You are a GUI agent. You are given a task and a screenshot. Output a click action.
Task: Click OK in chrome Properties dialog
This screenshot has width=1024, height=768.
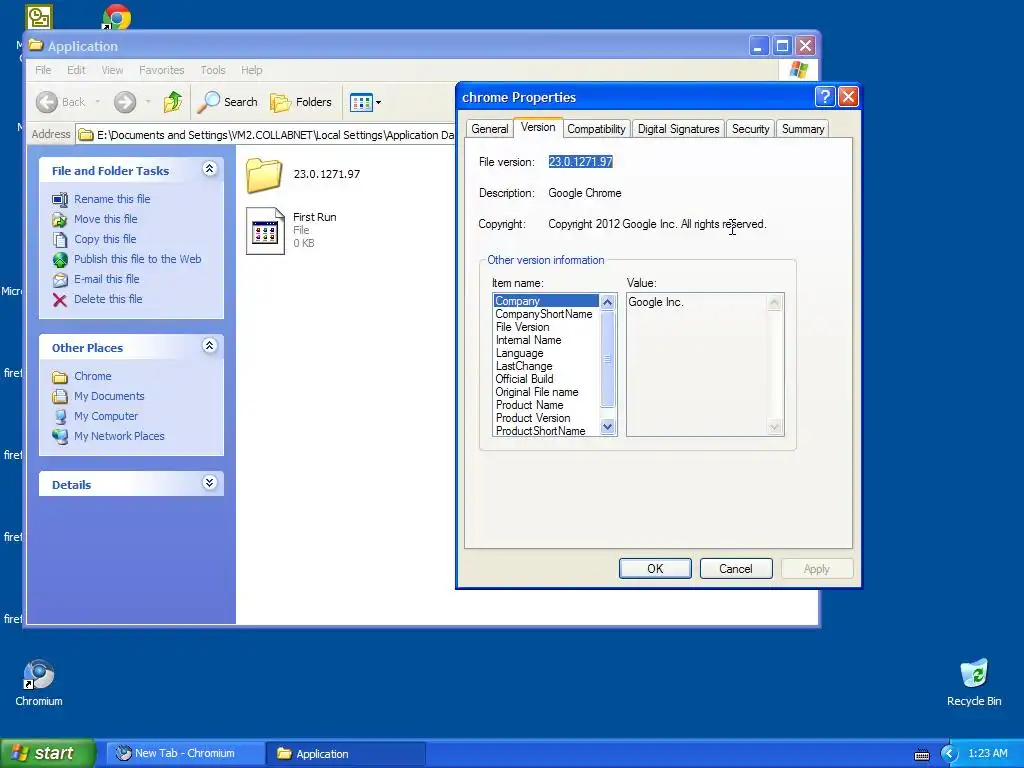coord(655,569)
